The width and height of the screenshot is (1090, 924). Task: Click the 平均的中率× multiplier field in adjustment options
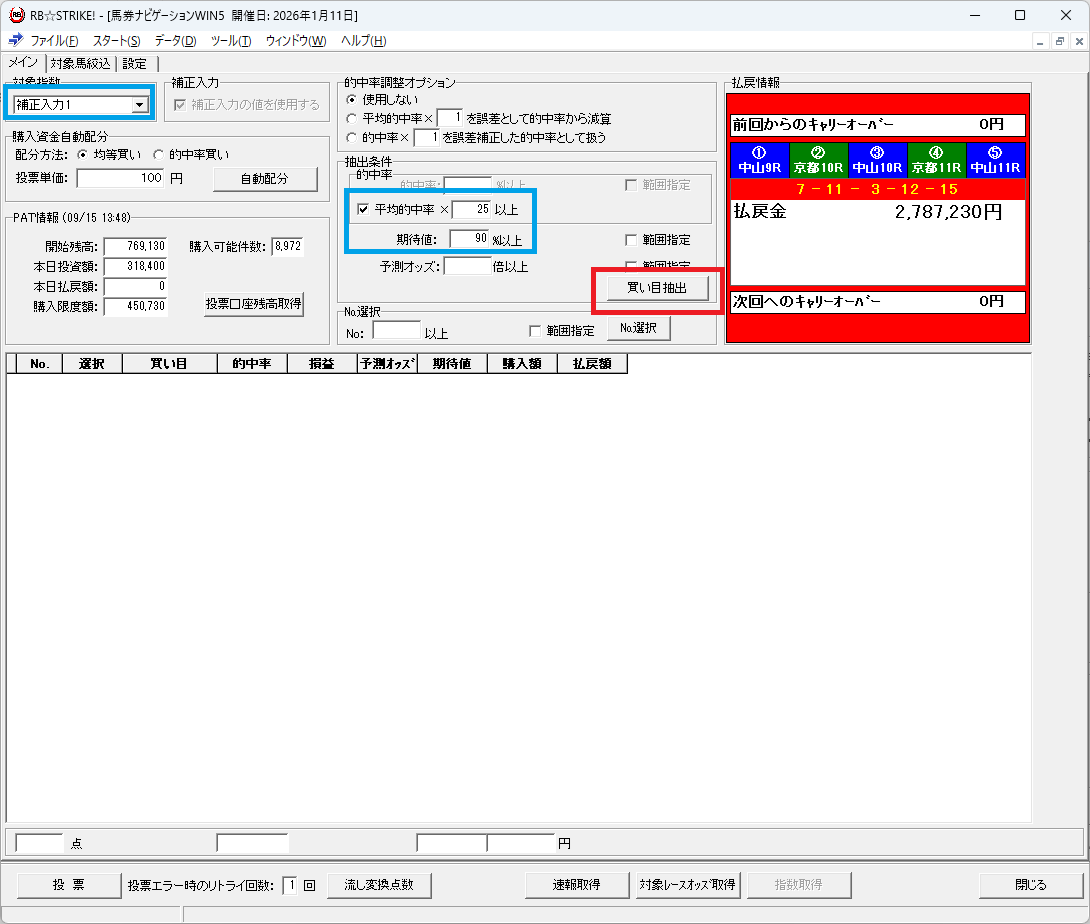(450, 118)
